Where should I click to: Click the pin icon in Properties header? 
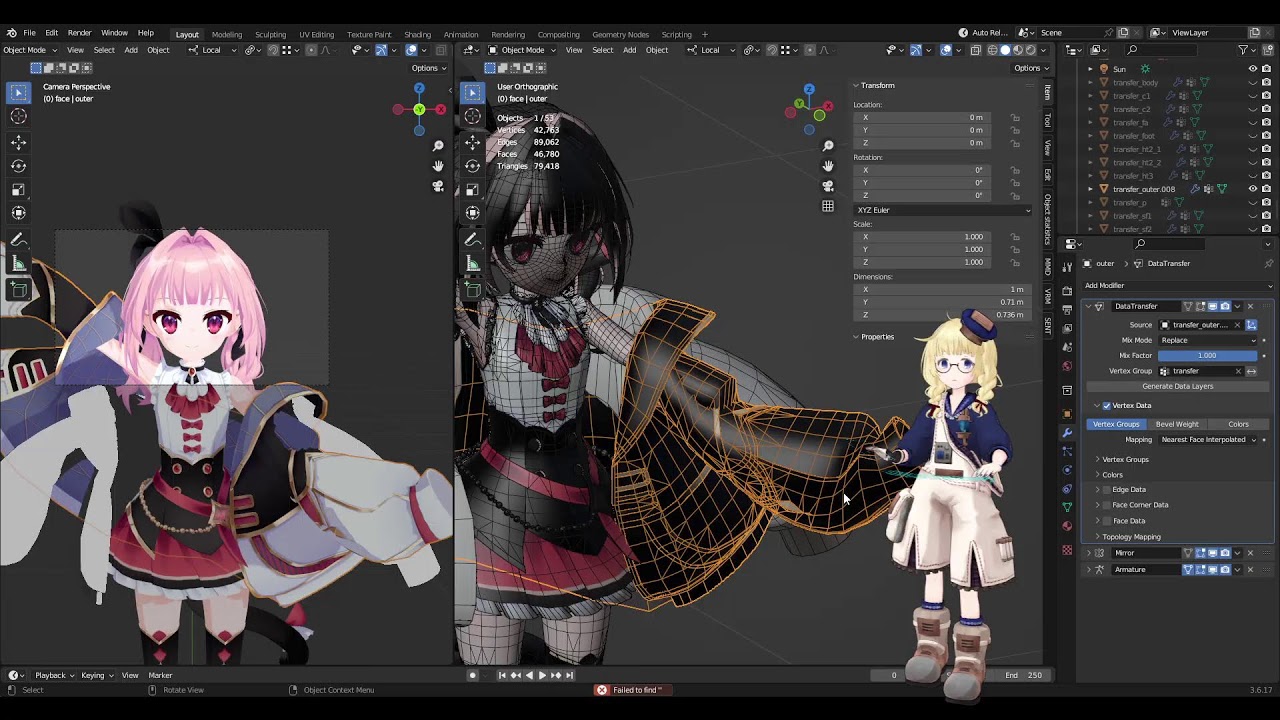1269,263
